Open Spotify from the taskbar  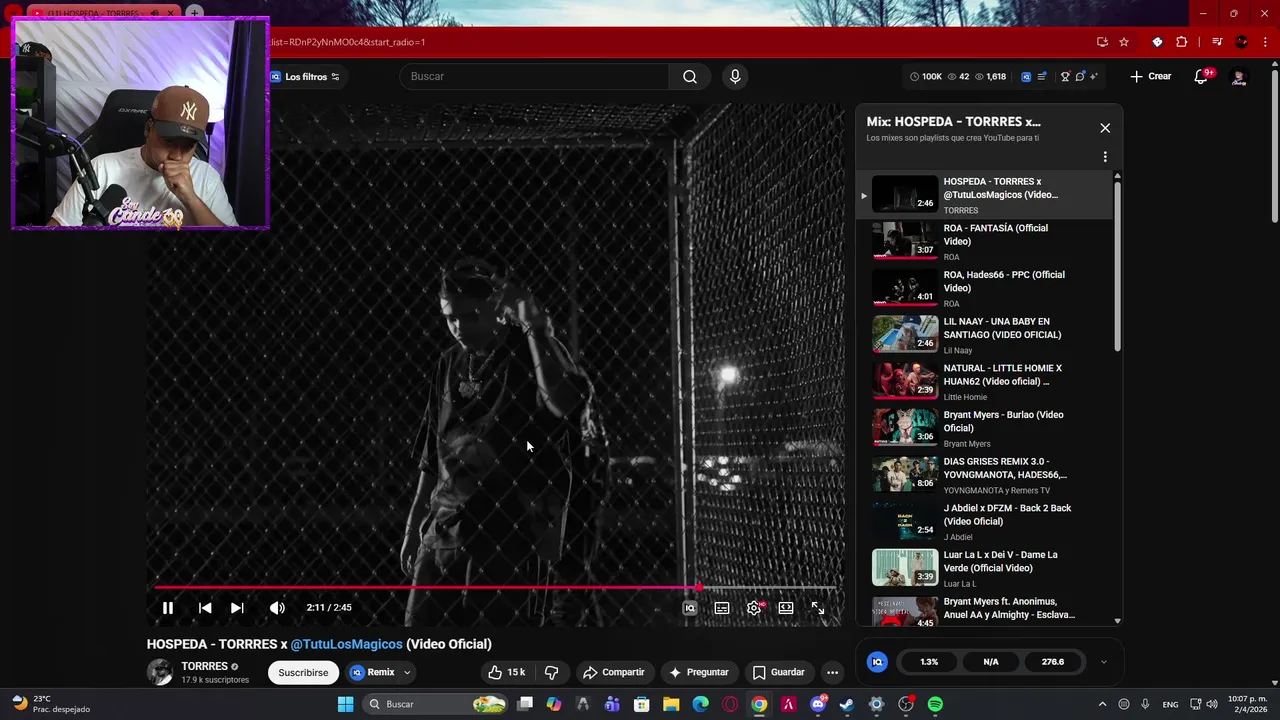[935, 704]
